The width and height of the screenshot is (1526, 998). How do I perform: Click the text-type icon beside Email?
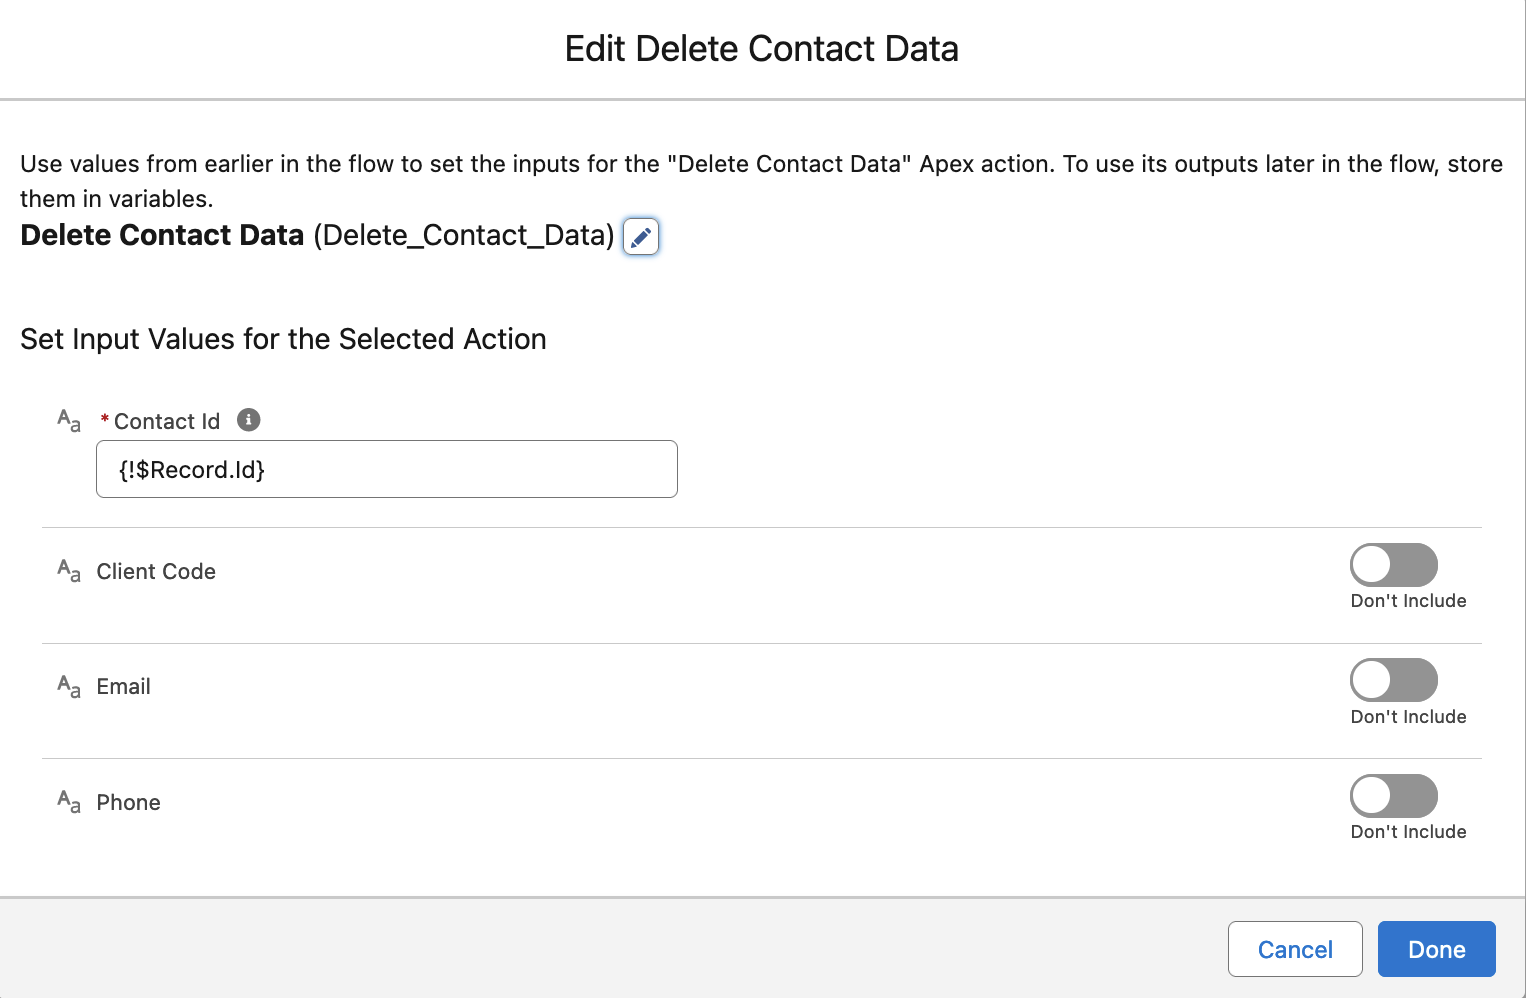(69, 687)
